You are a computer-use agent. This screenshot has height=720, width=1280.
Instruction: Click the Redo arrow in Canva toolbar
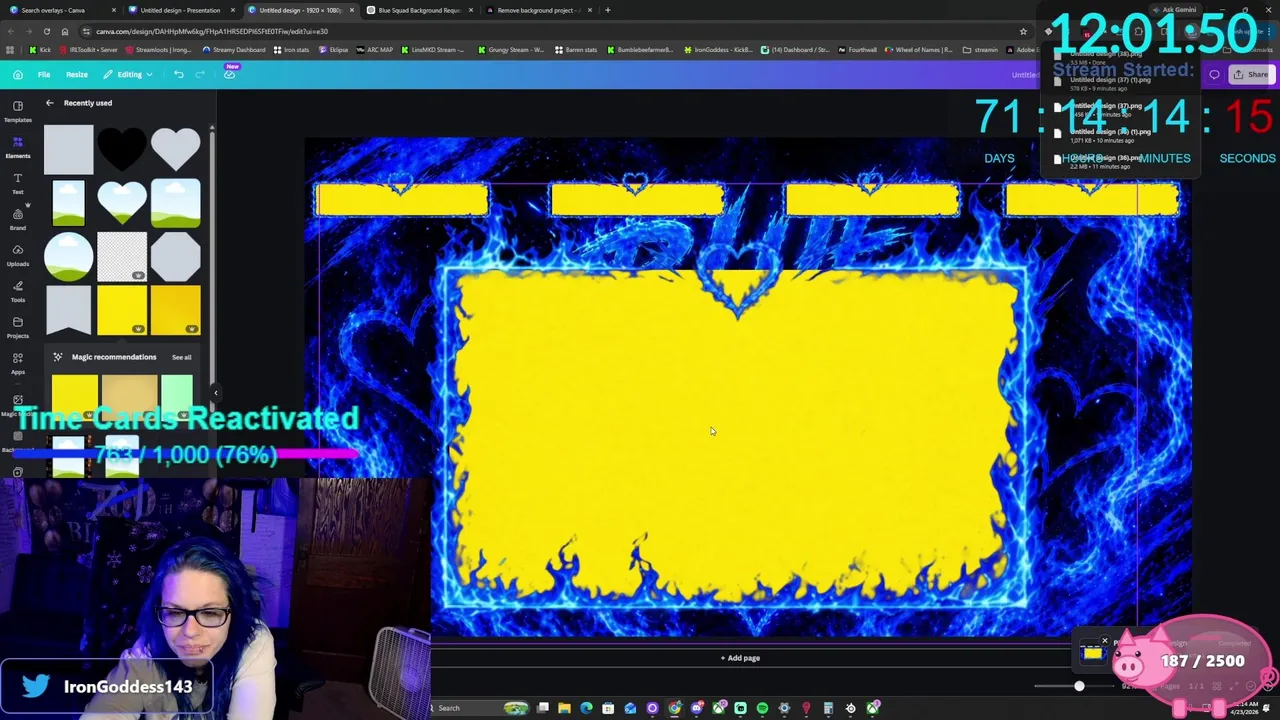200,74
